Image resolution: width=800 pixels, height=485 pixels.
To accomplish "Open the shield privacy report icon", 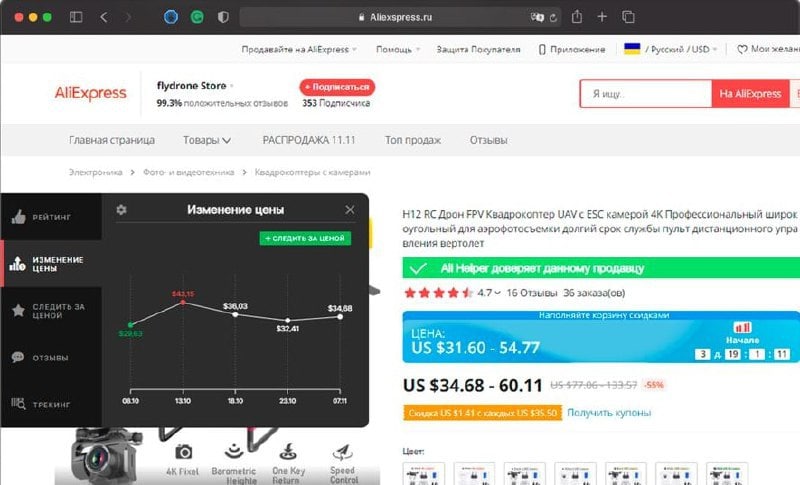I will 223,17.
